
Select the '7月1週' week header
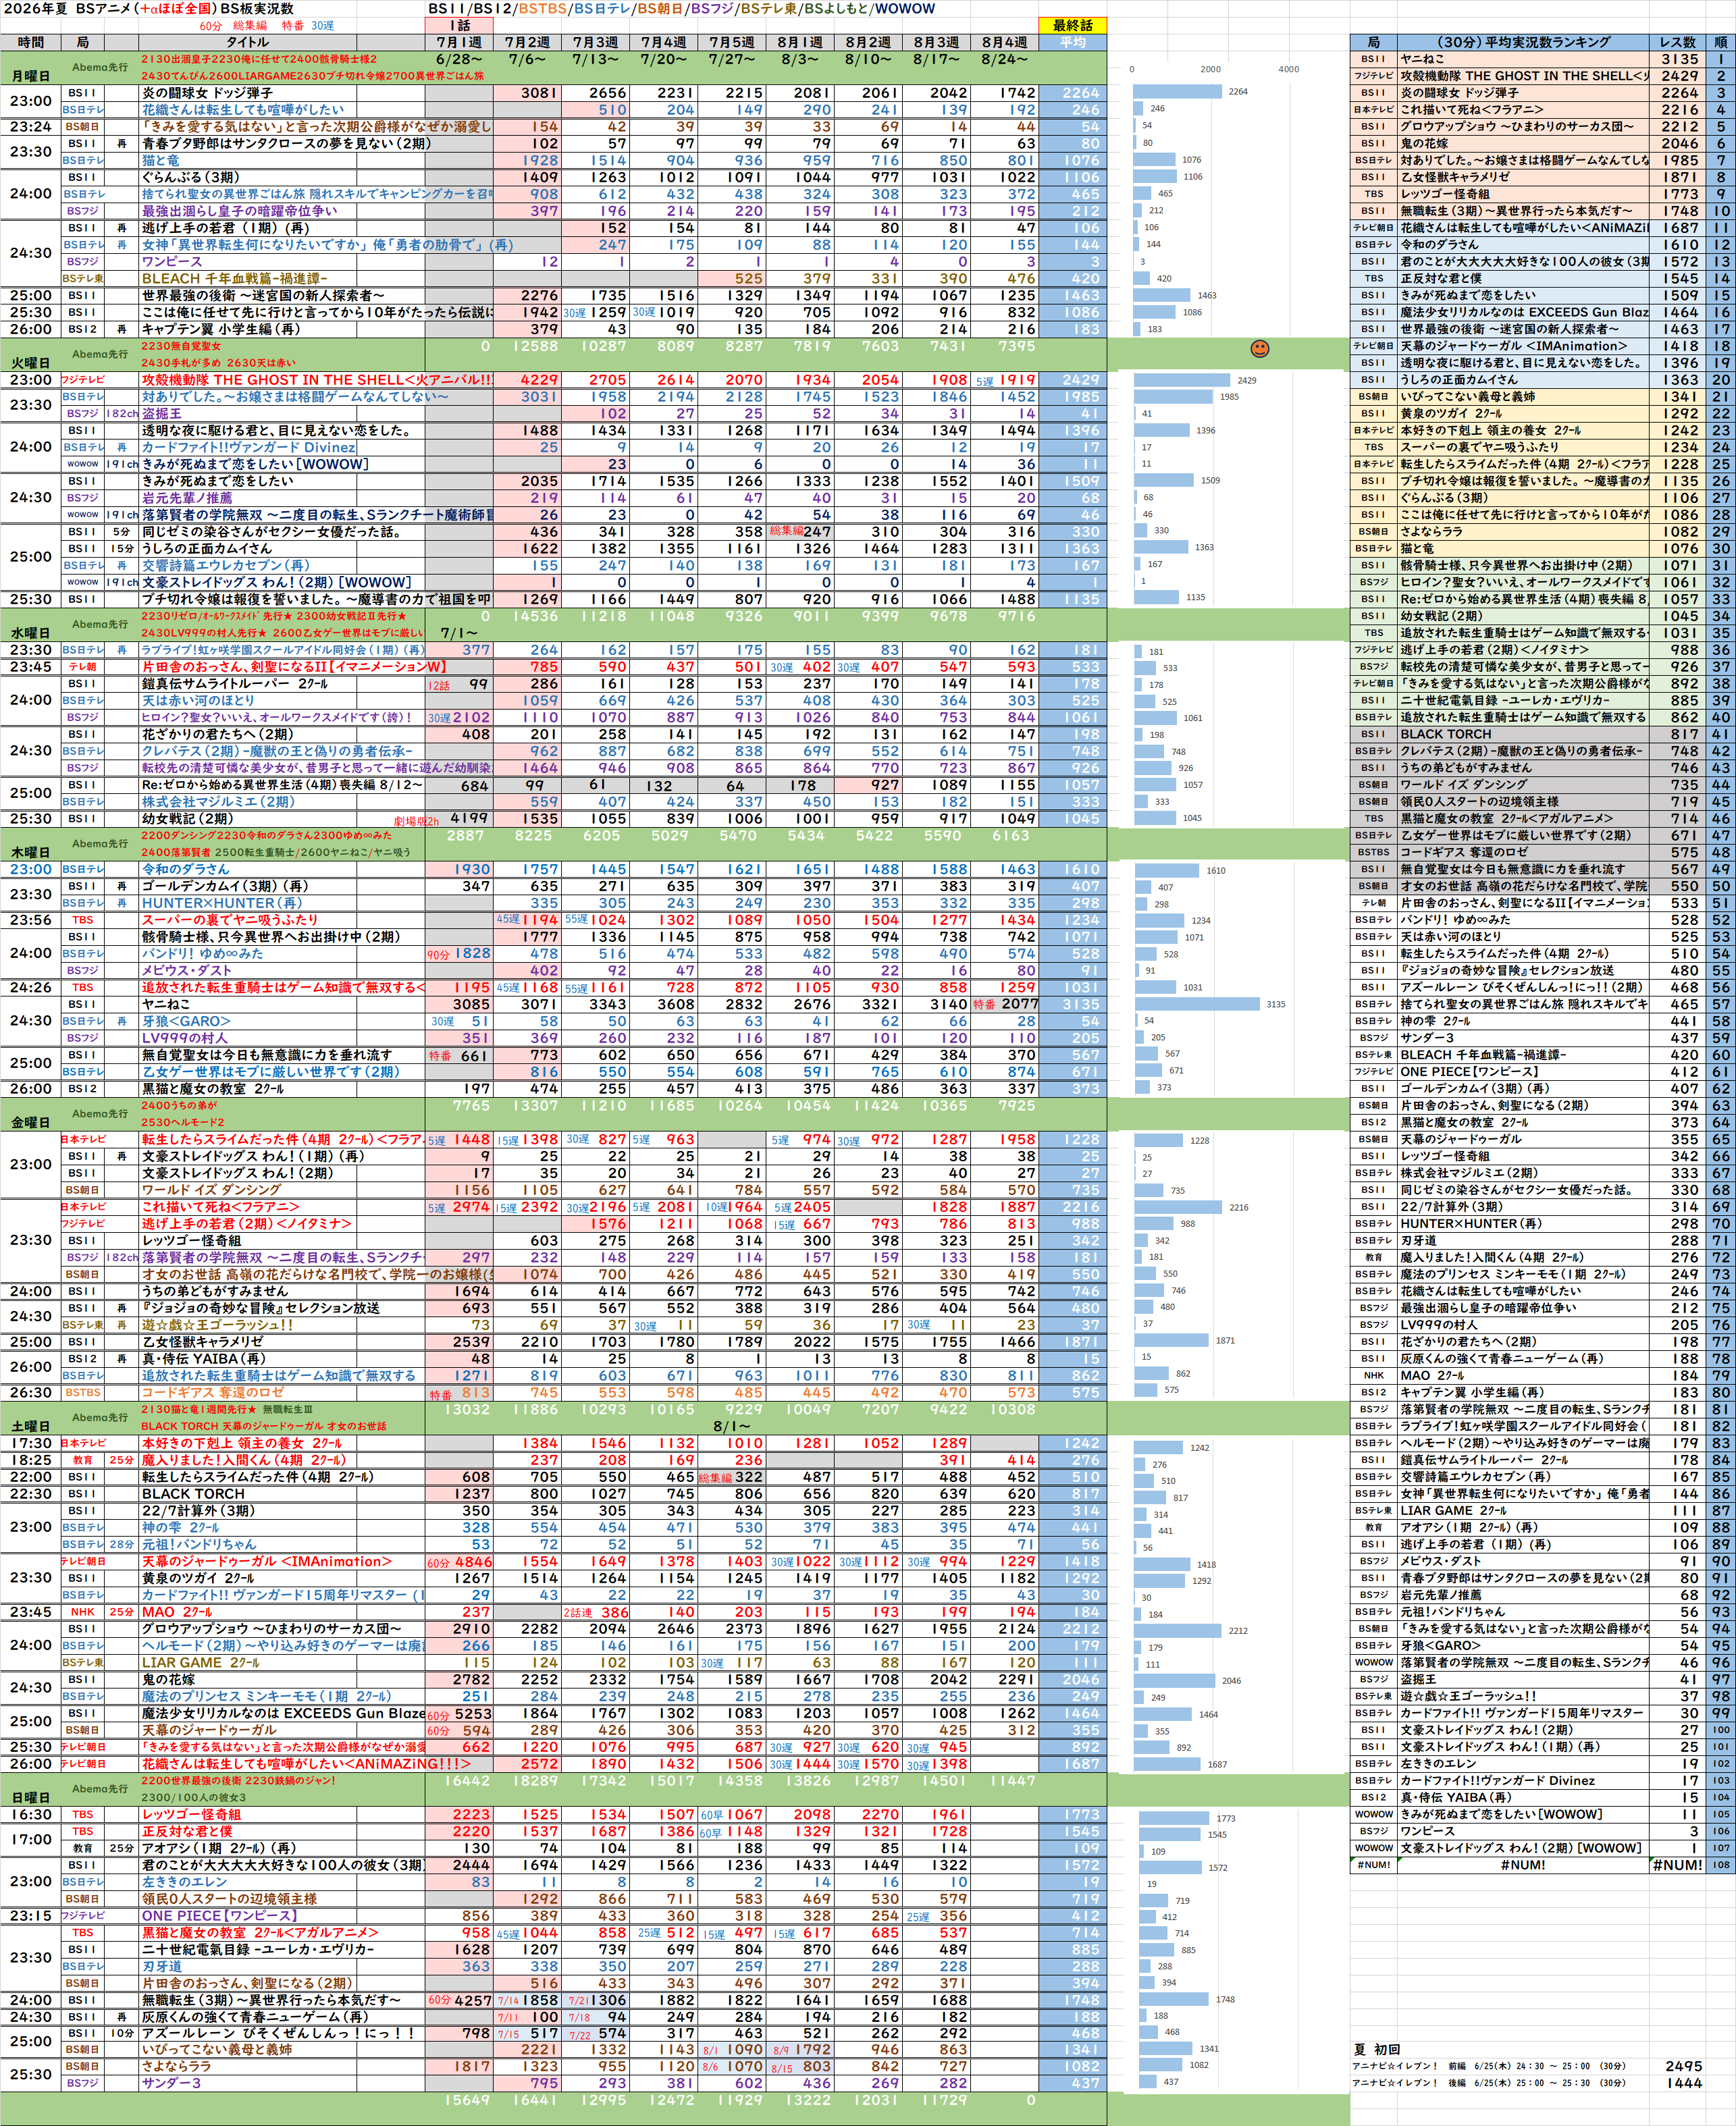click(x=459, y=42)
